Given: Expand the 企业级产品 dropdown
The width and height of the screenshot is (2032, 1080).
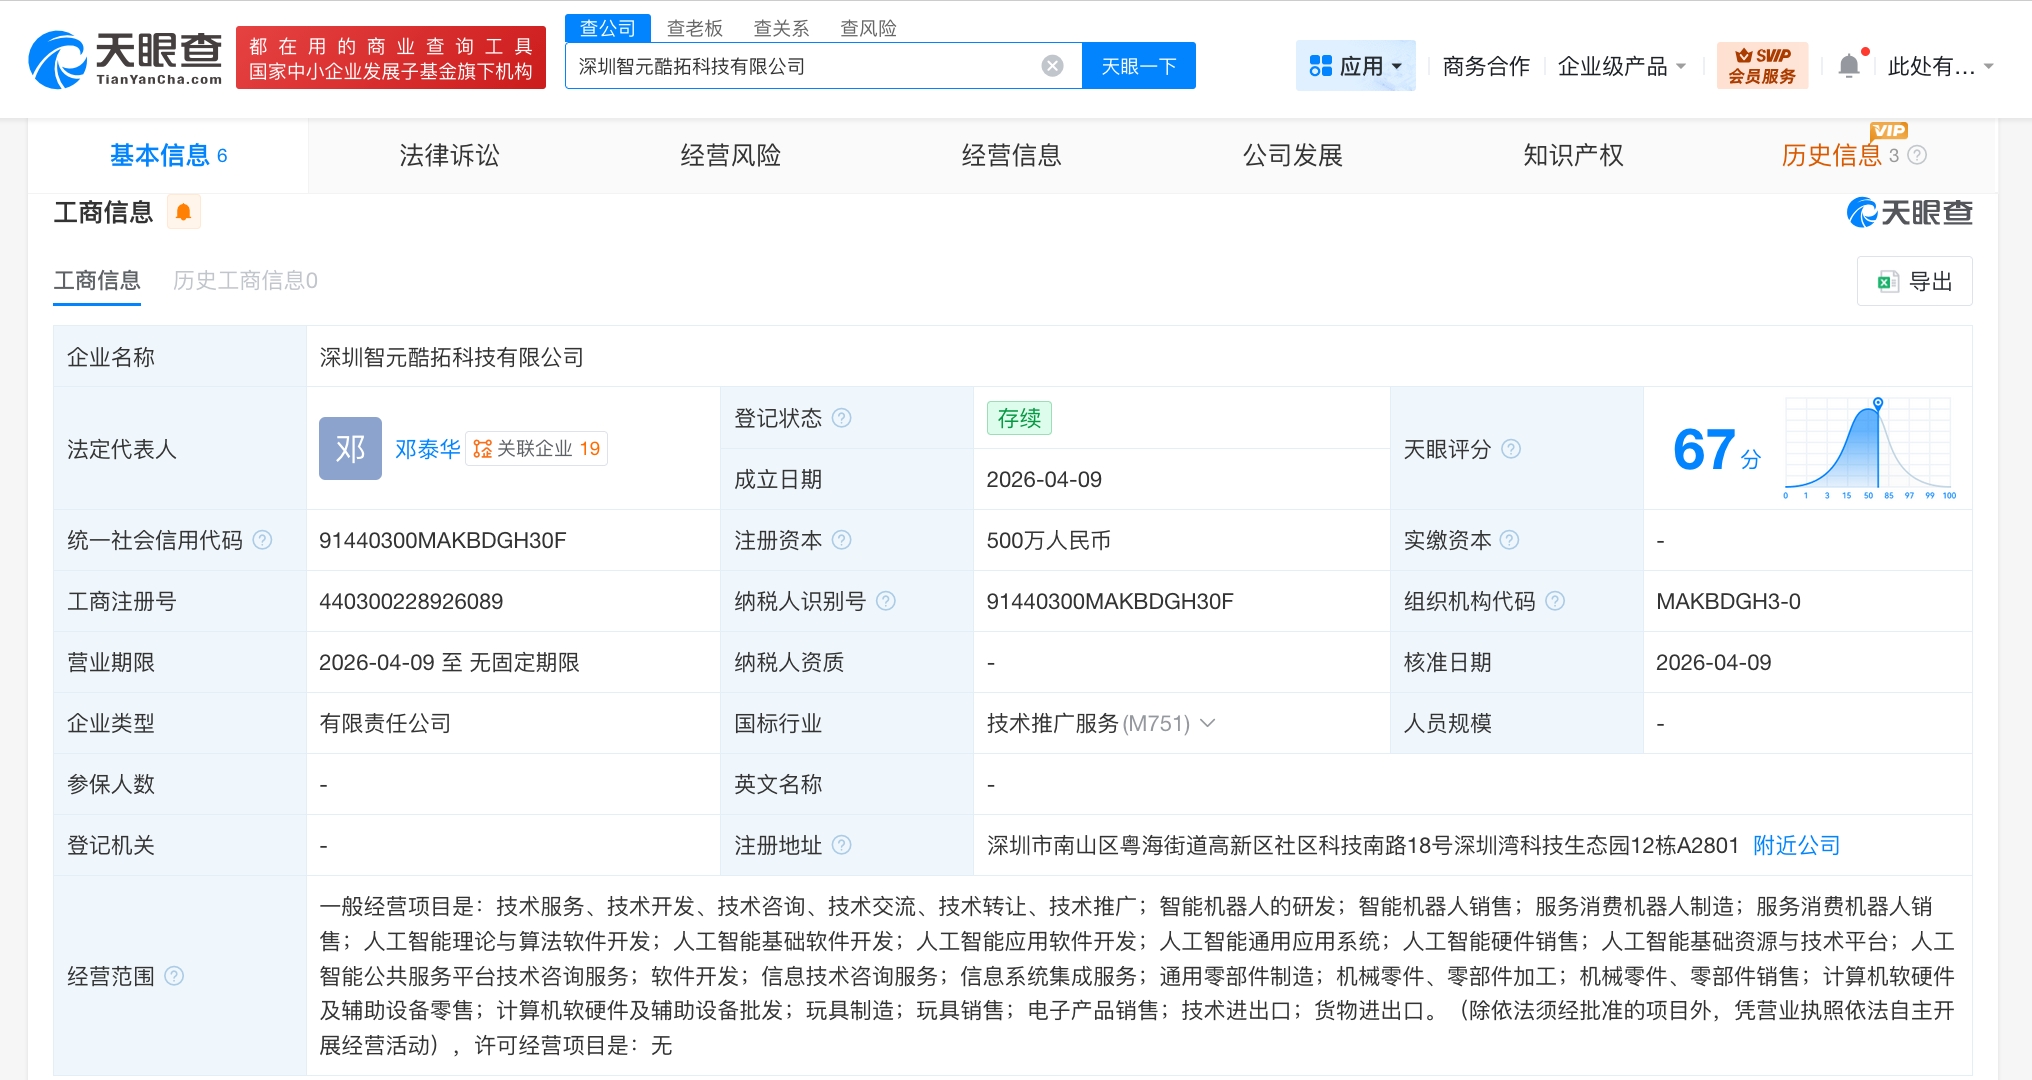Looking at the screenshot, I should 1621,64.
